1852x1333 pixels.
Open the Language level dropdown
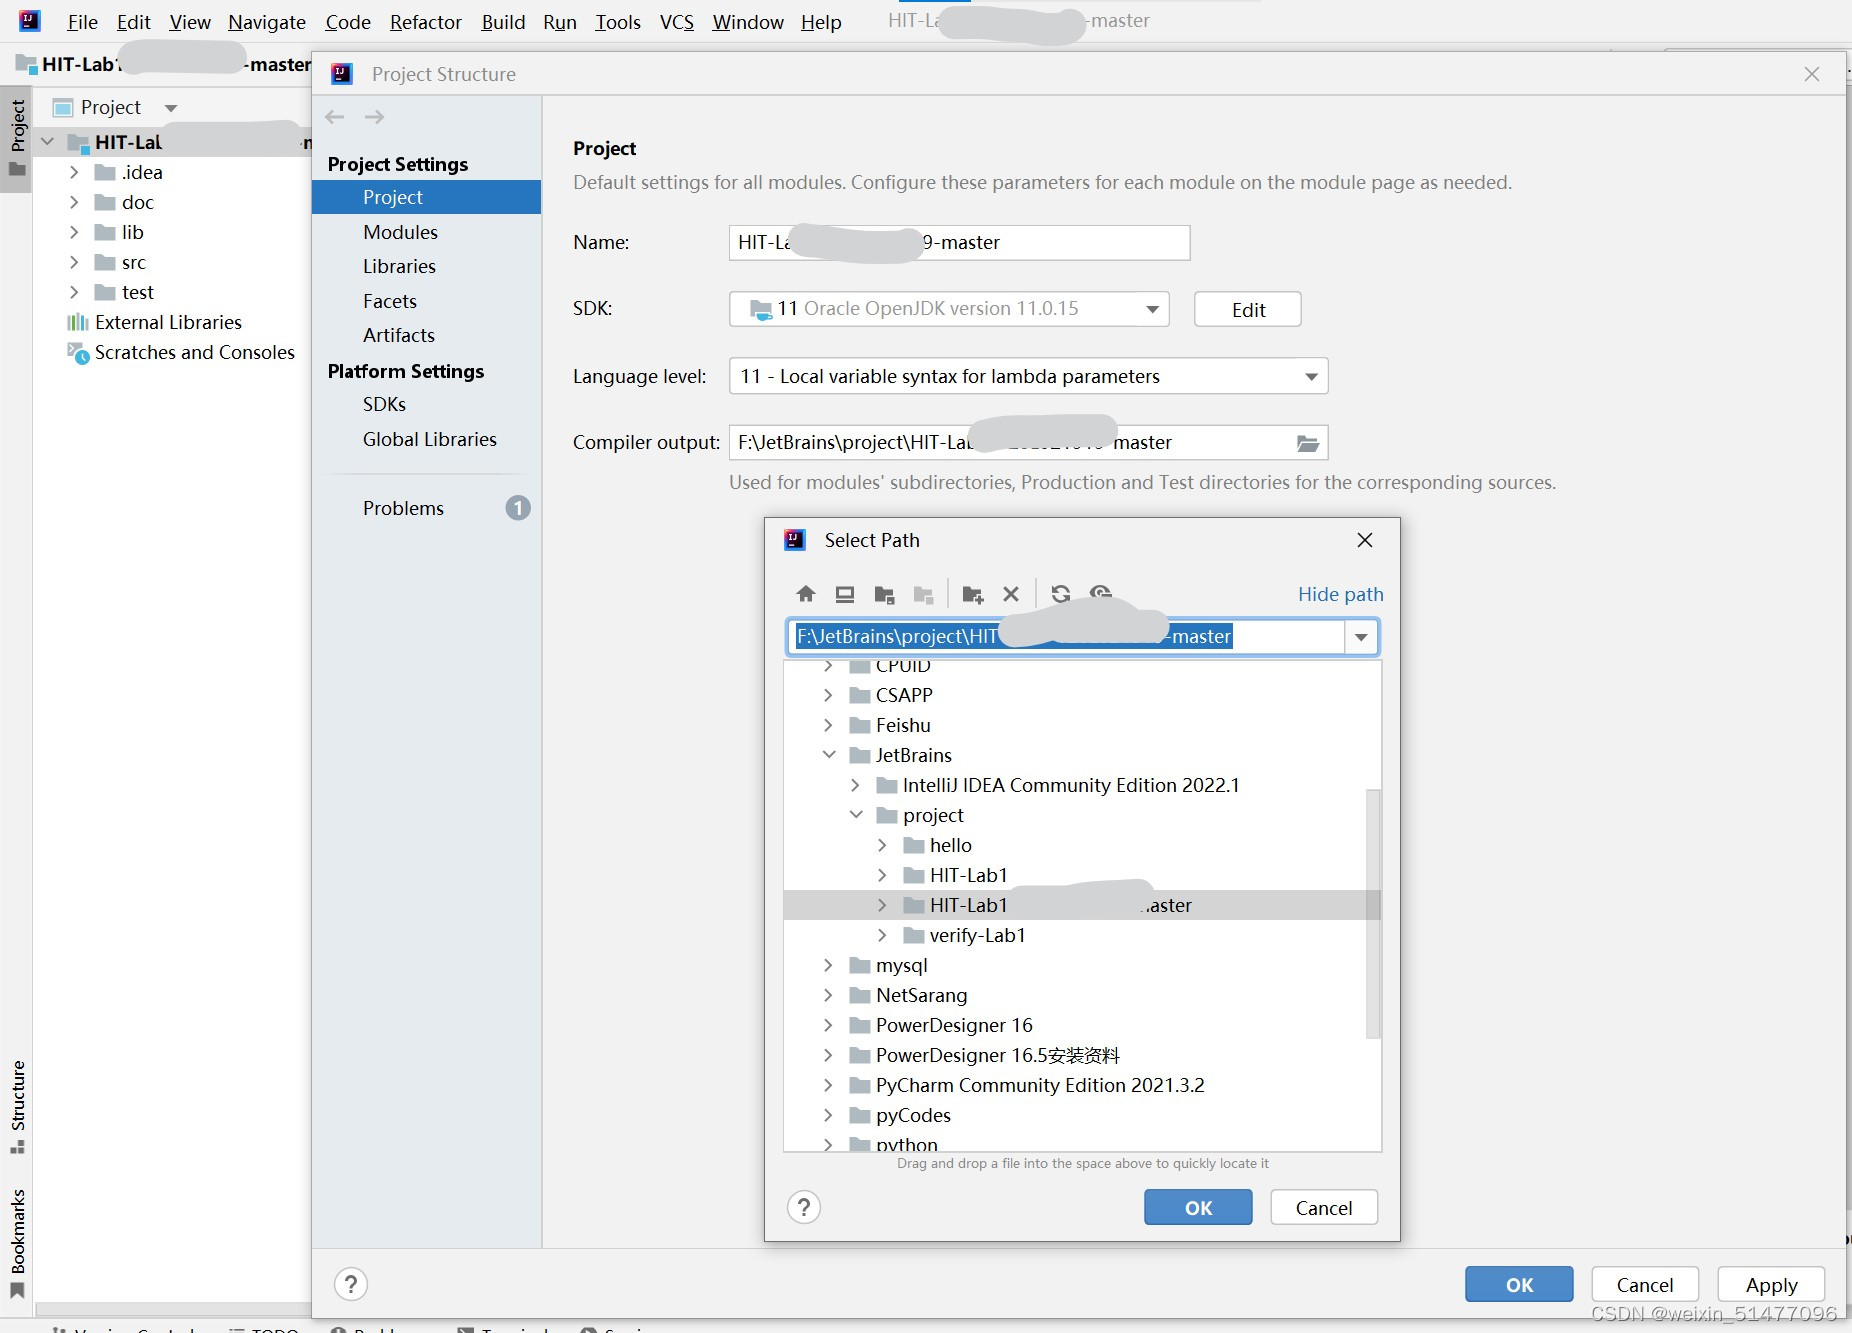[x=1311, y=377]
